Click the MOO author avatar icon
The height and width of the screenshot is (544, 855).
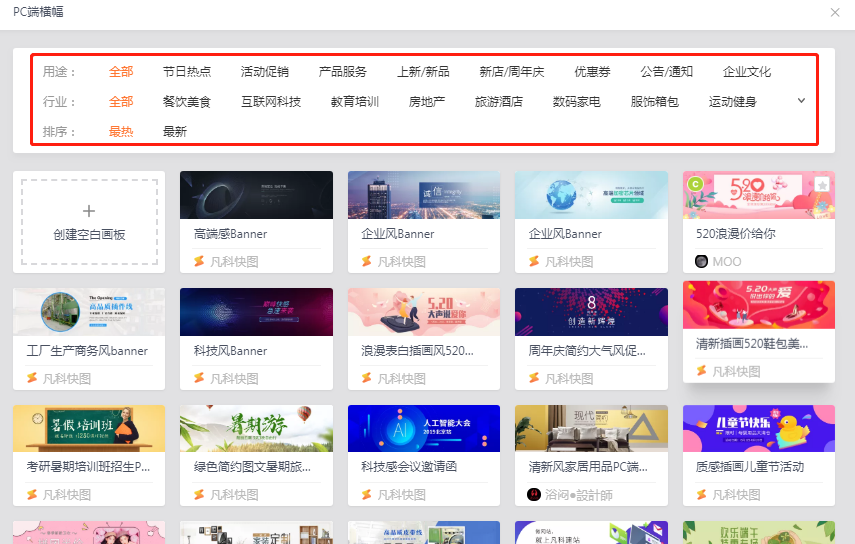pyautogui.click(x=701, y=262)
